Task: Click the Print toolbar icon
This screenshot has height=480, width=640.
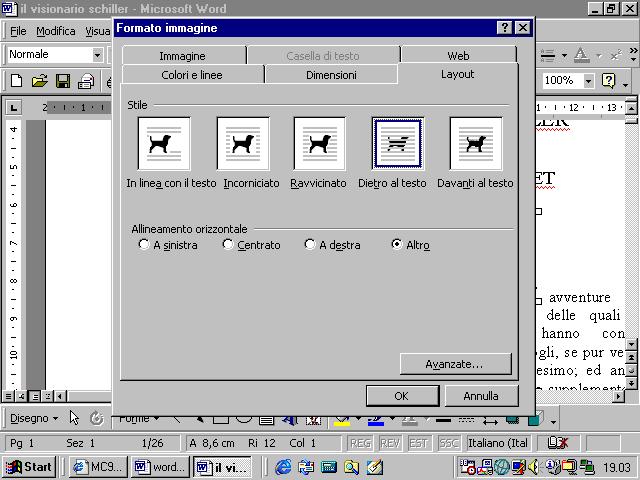Action: click(x=86, y=81)
